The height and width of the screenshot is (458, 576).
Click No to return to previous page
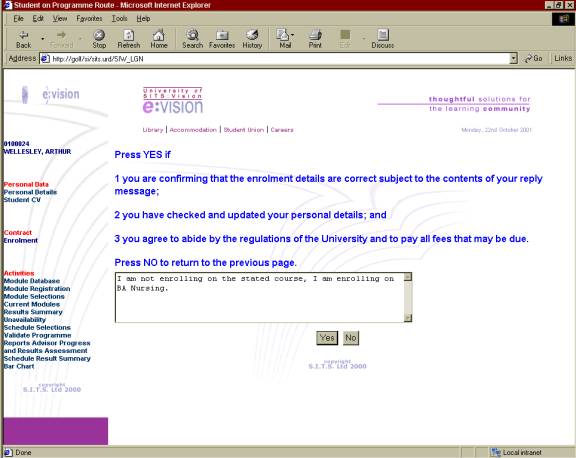[x=351, y=338]
